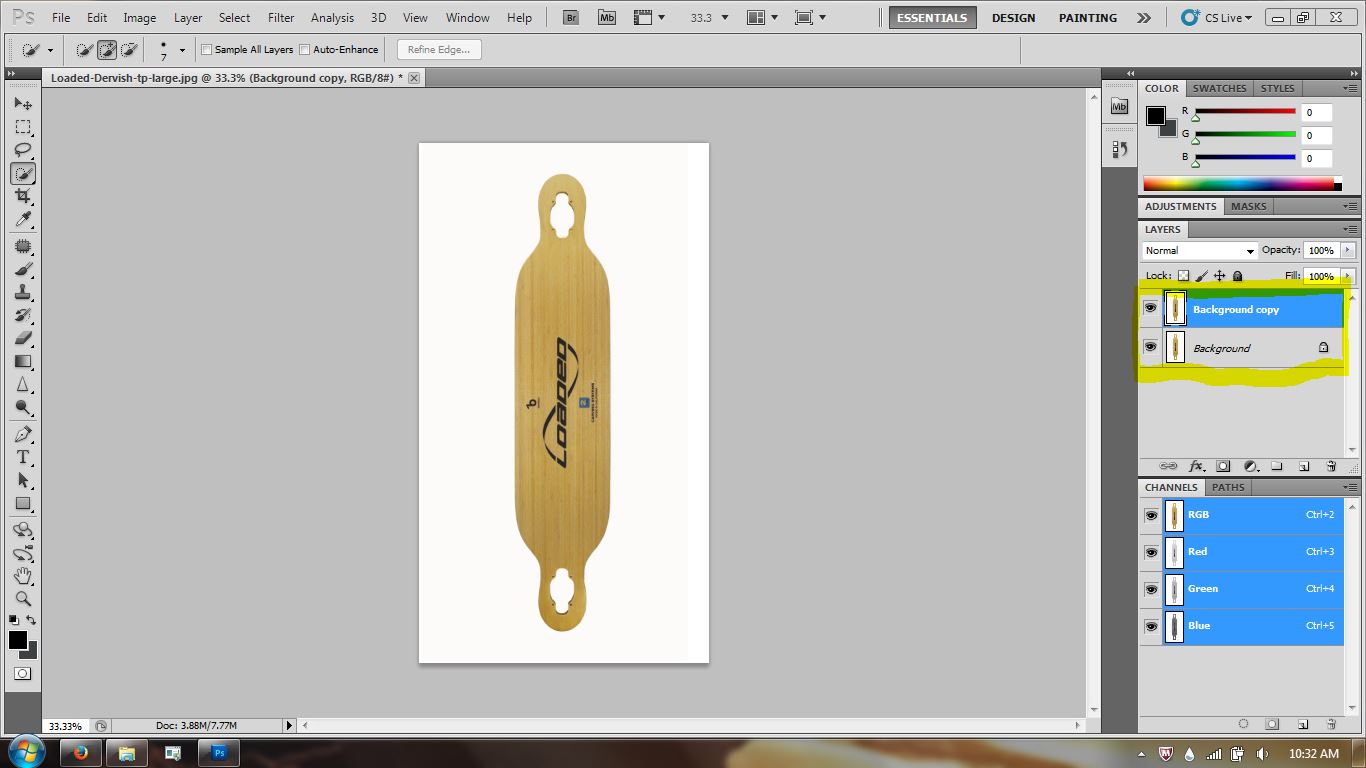The width and height of the screenshot is (1366, 768).
Task: Open the layer blending mode dropdown
Action: [x=1198, y=250]
